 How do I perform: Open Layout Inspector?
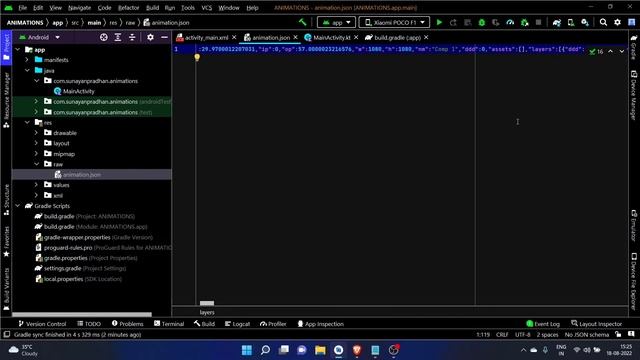(596, 324)
